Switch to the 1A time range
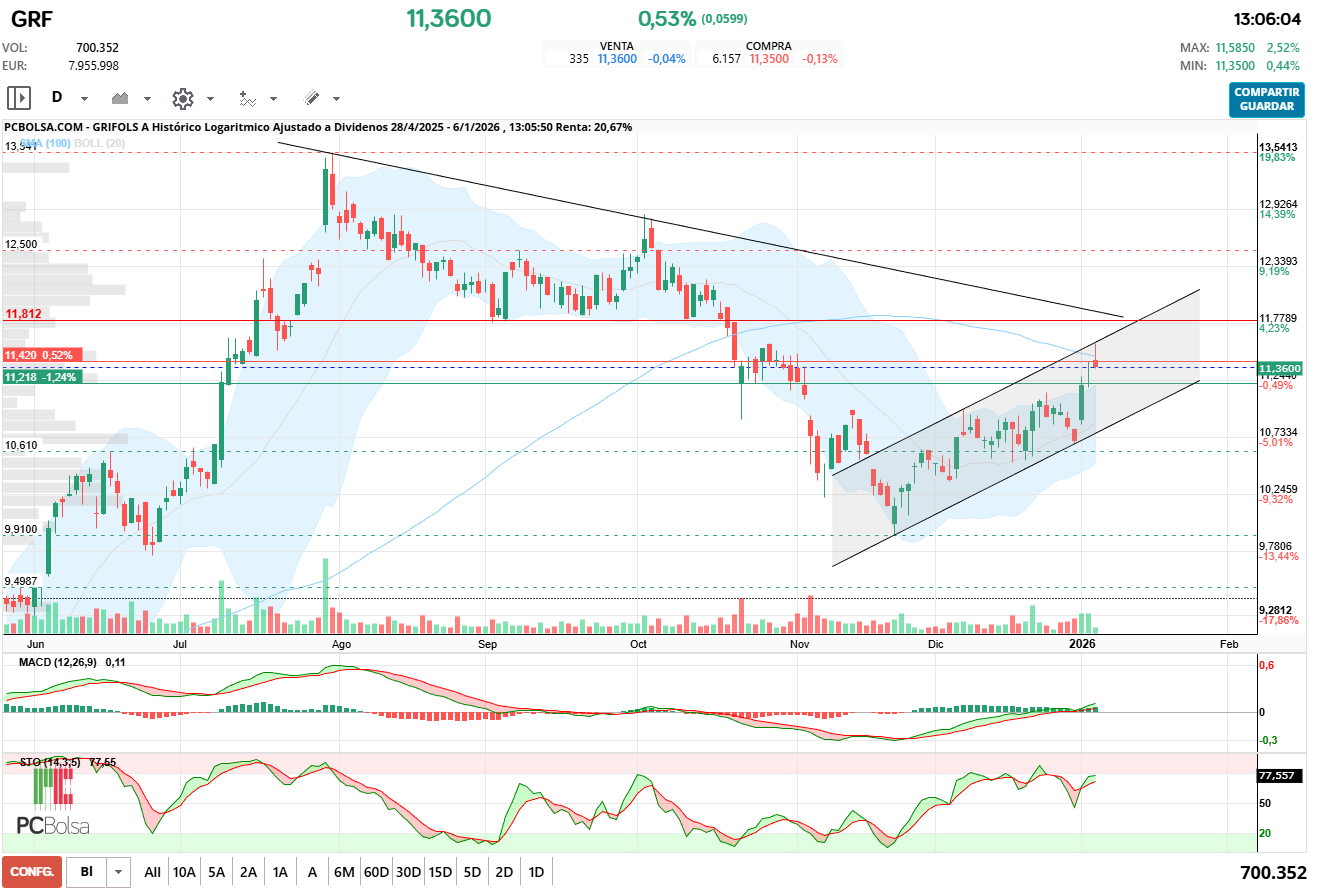Image resolution: width=1320 pixels, height=893 pixels. (280, 872)
